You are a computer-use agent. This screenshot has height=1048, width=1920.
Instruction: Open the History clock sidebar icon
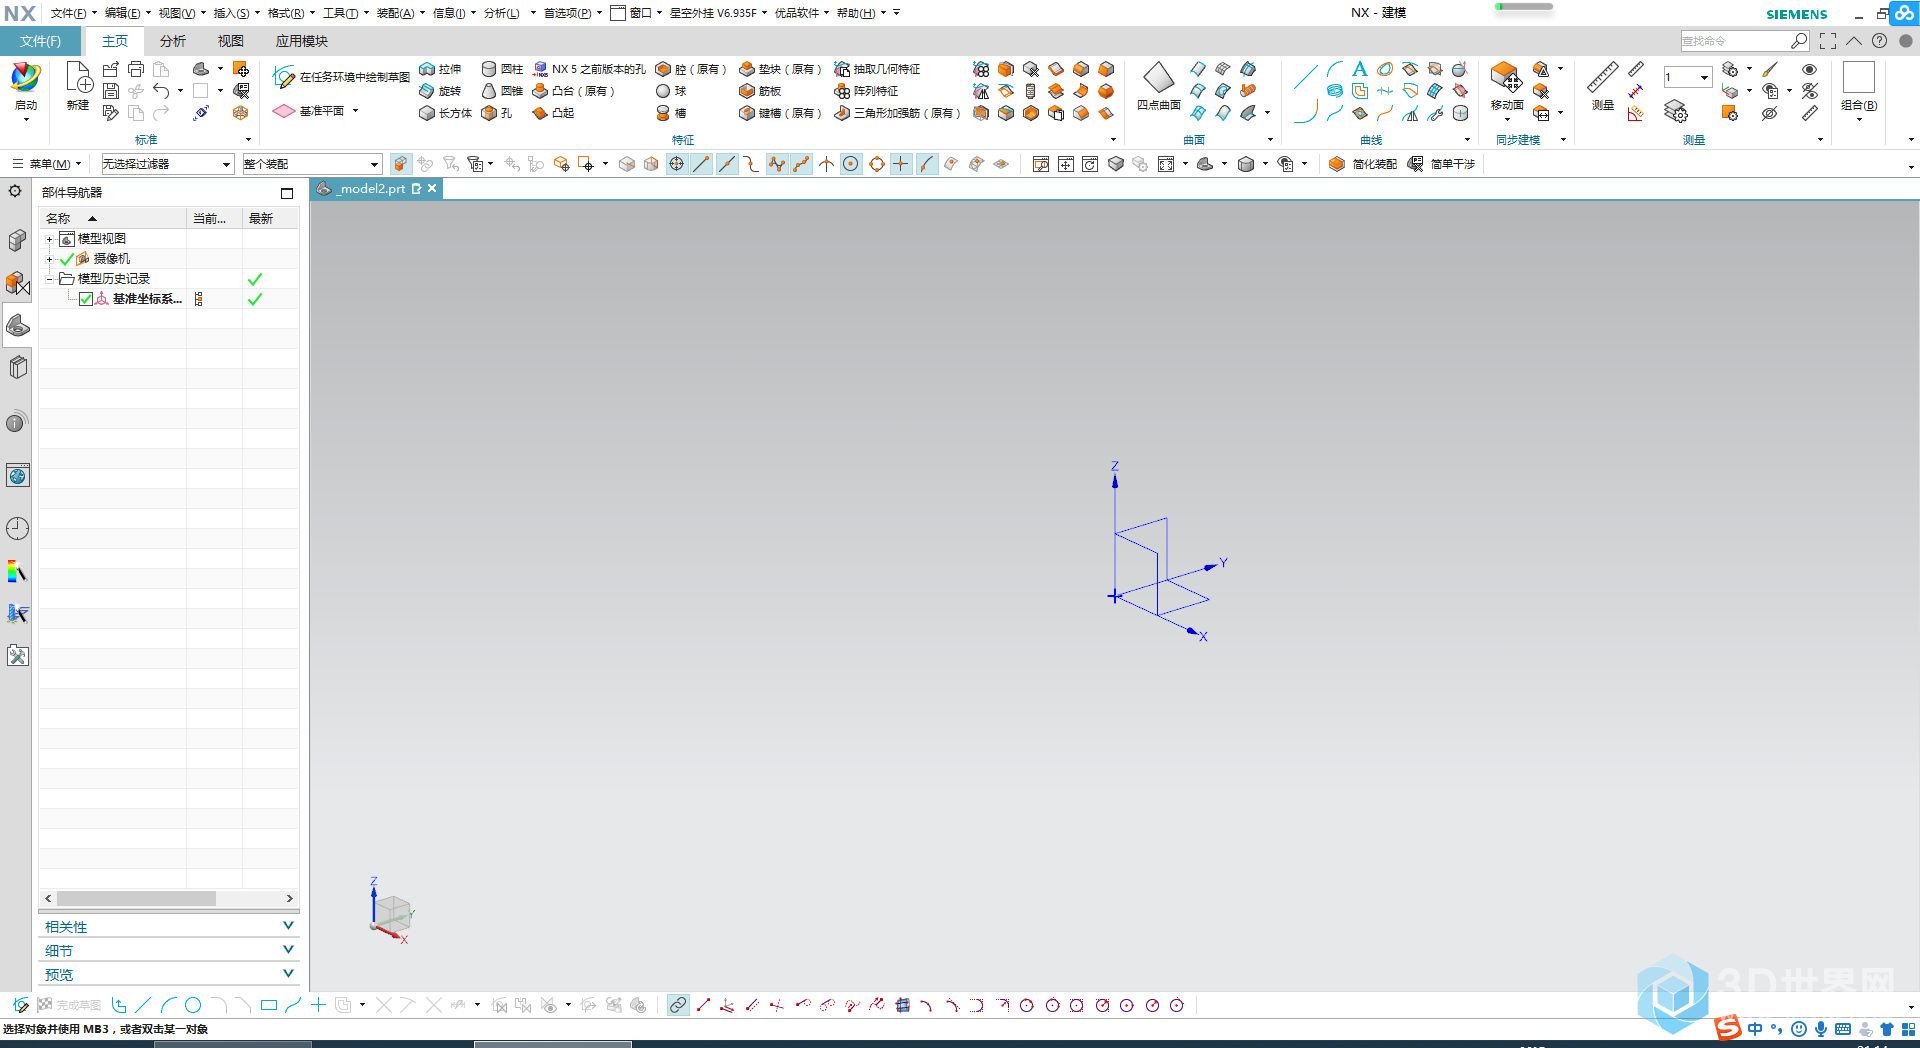pyautogui.click(x=17, y=528)
